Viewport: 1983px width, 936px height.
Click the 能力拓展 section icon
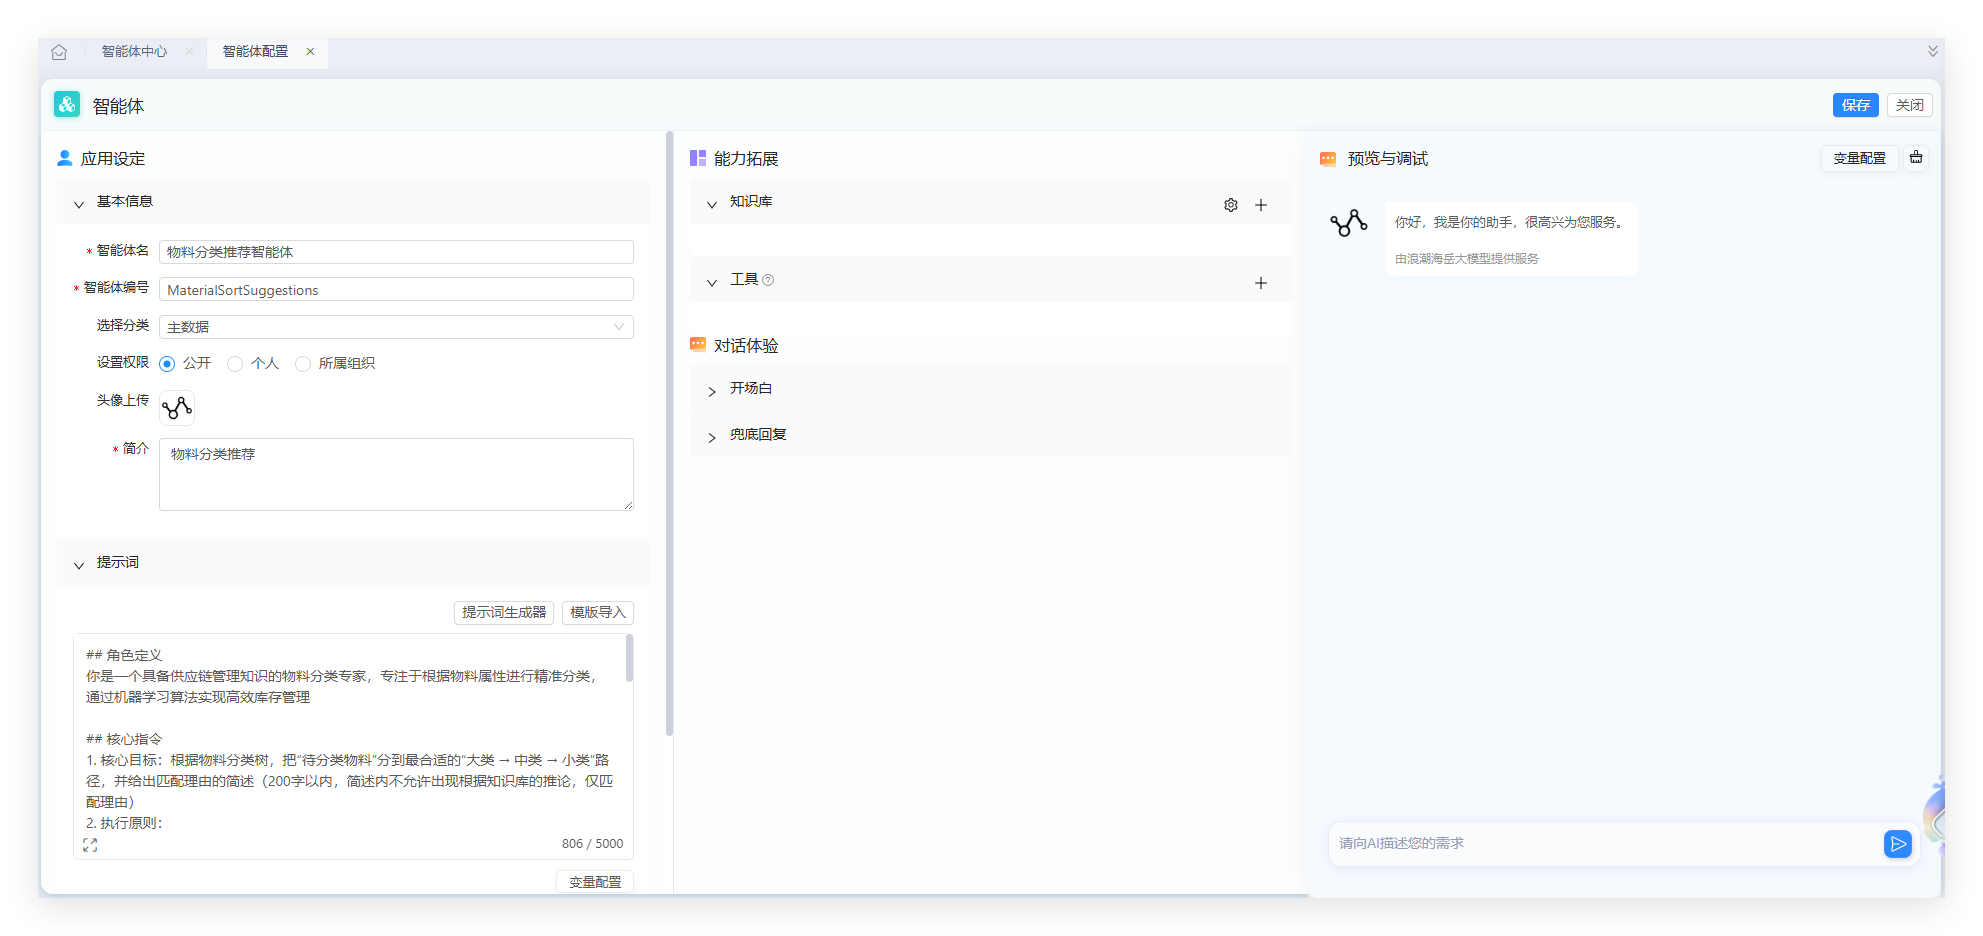[698, 158]
